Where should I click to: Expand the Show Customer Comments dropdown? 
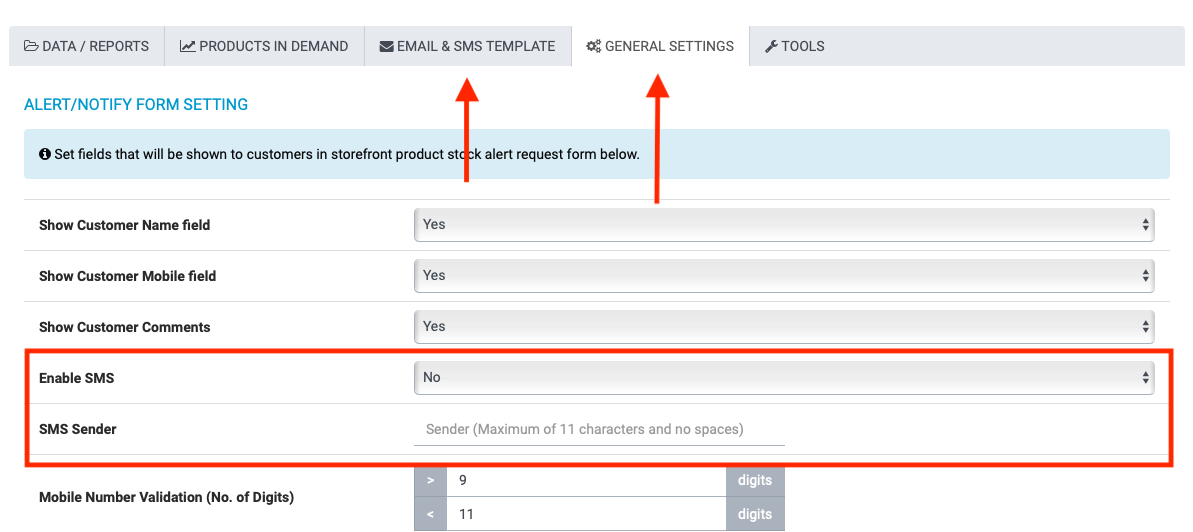pyautogui.click(x=784, y=327)
